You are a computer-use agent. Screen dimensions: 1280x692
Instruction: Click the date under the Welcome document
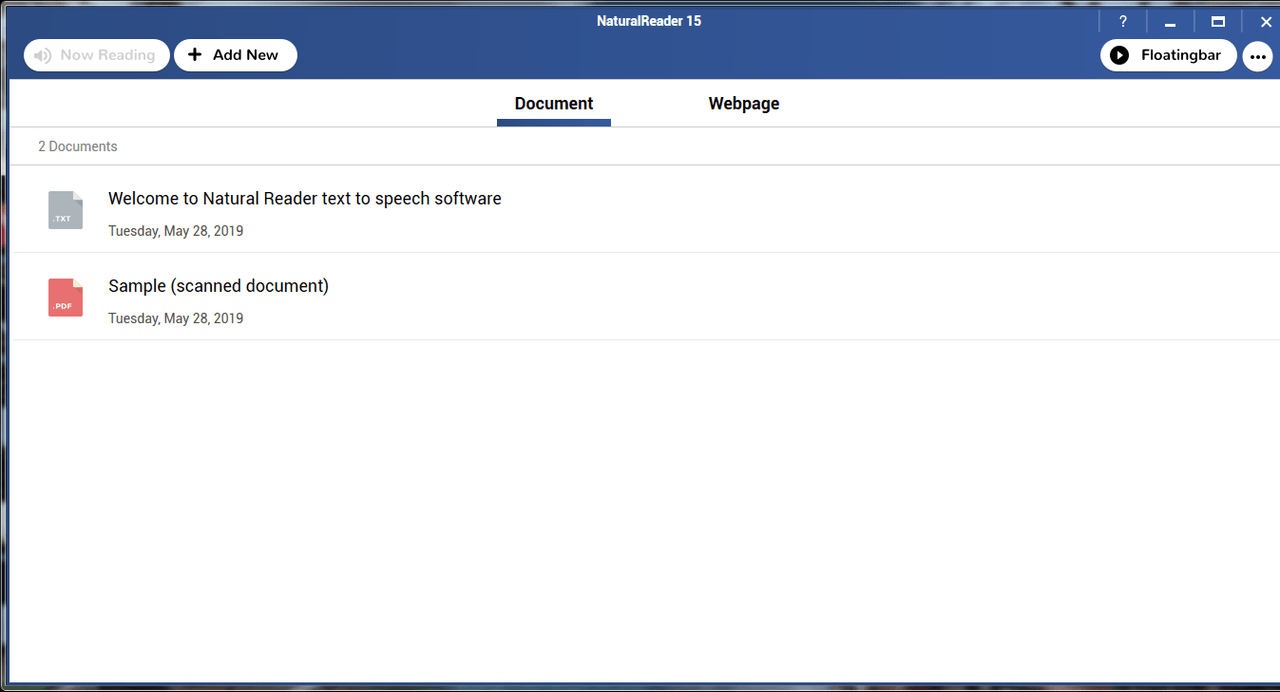point(176,231)
